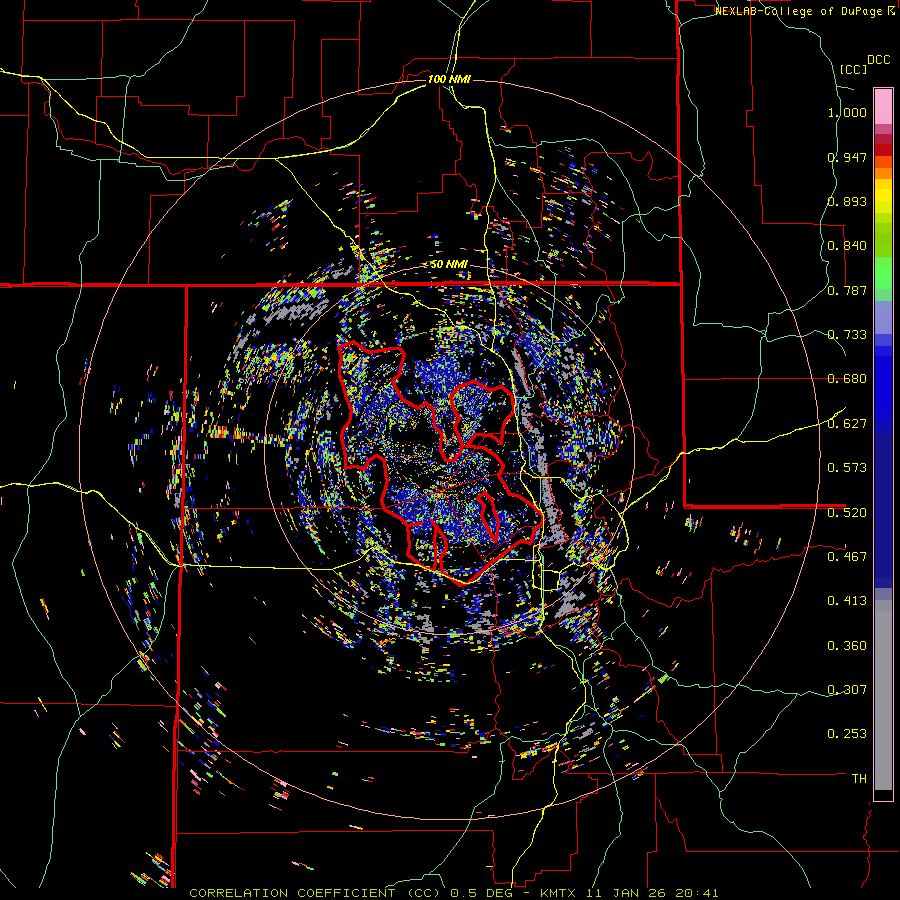Click the "[CC]" units label
Screen dimensions: 900x900
[853, 69]
